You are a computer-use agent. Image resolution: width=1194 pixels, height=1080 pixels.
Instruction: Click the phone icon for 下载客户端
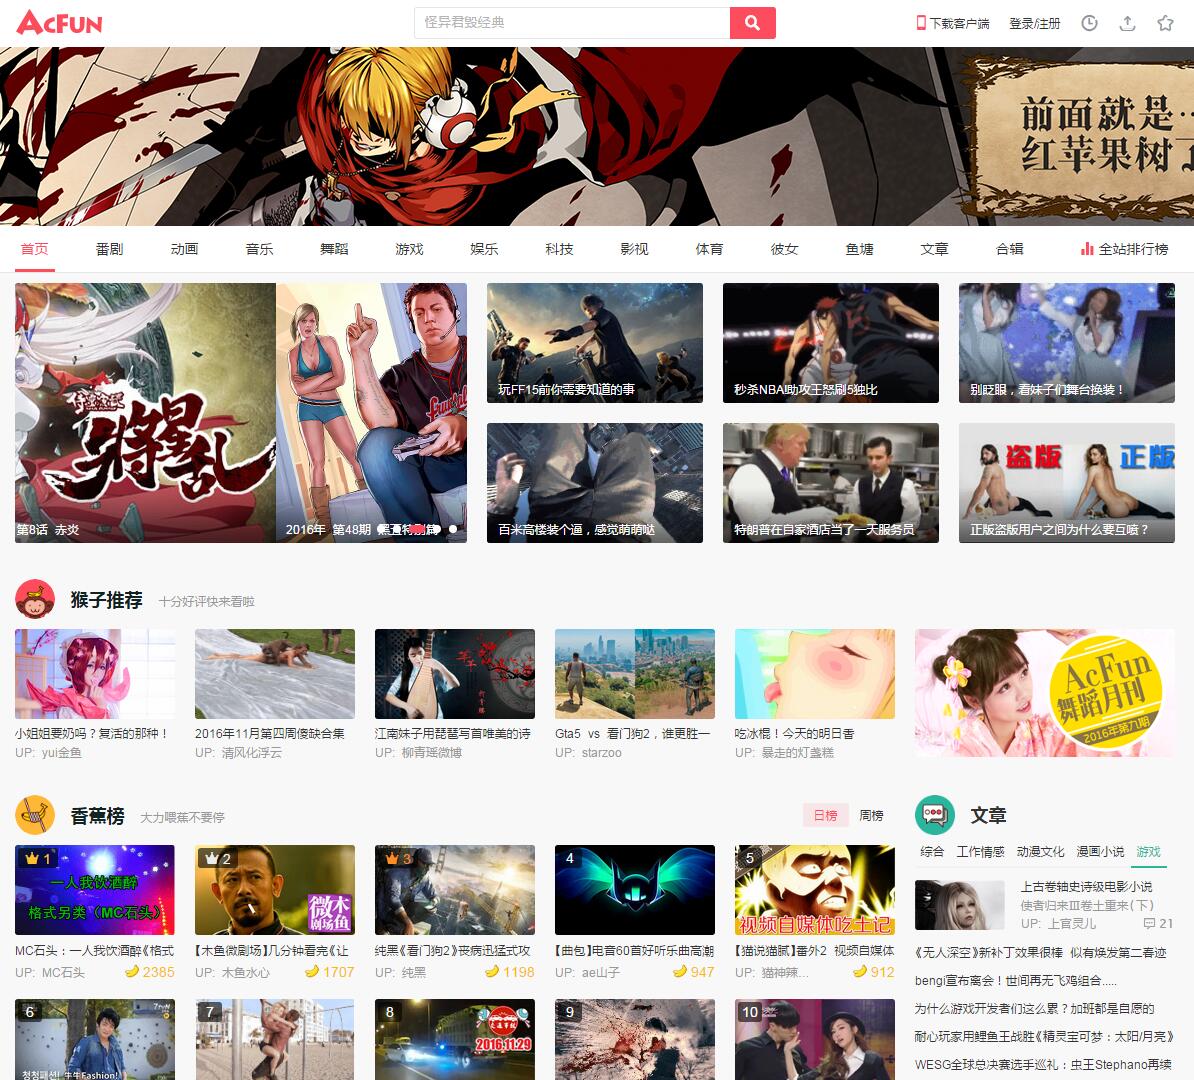point(921,24)
